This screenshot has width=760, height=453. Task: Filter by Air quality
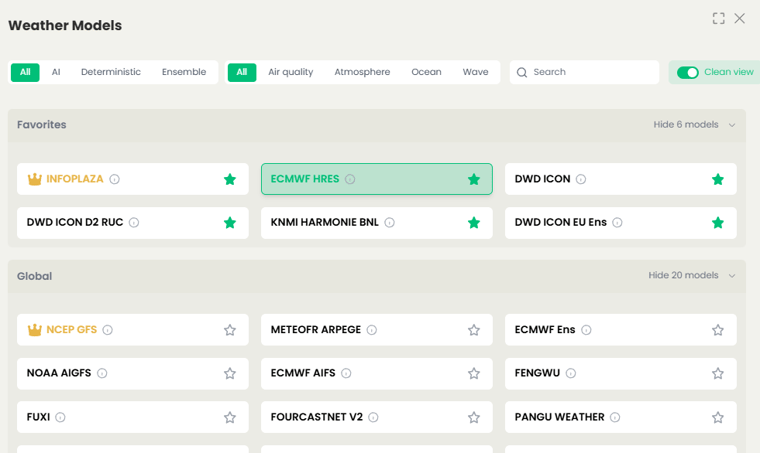click(x=290, y=72)
